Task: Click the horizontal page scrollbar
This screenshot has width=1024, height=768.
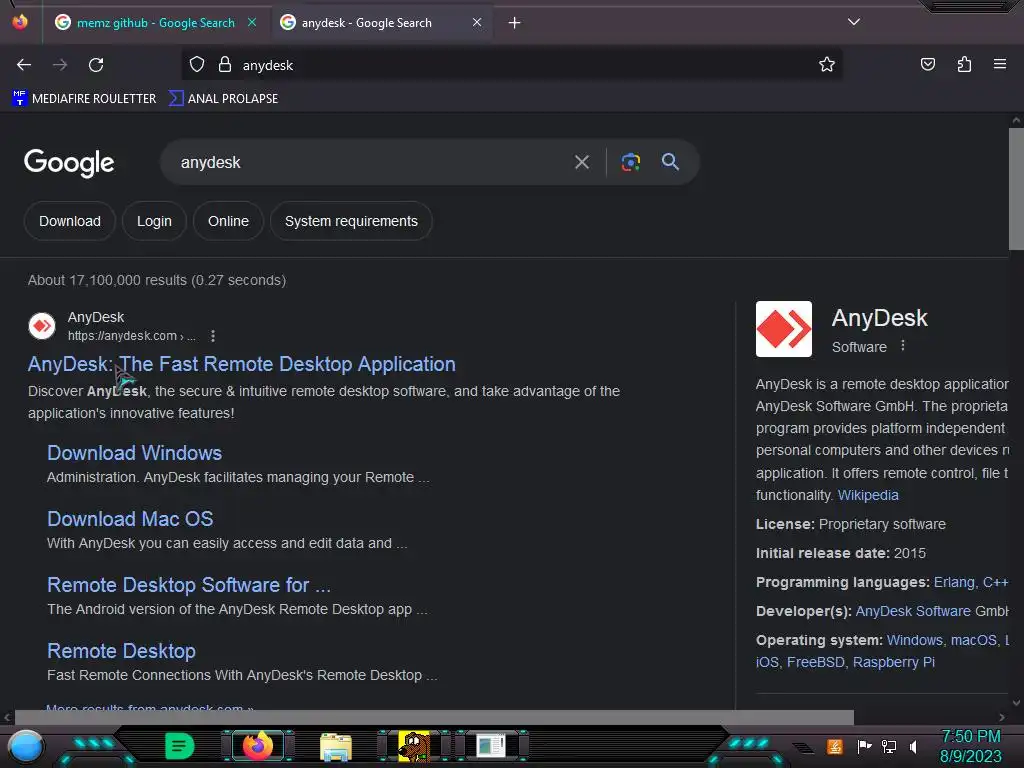Action: [434, 717]
